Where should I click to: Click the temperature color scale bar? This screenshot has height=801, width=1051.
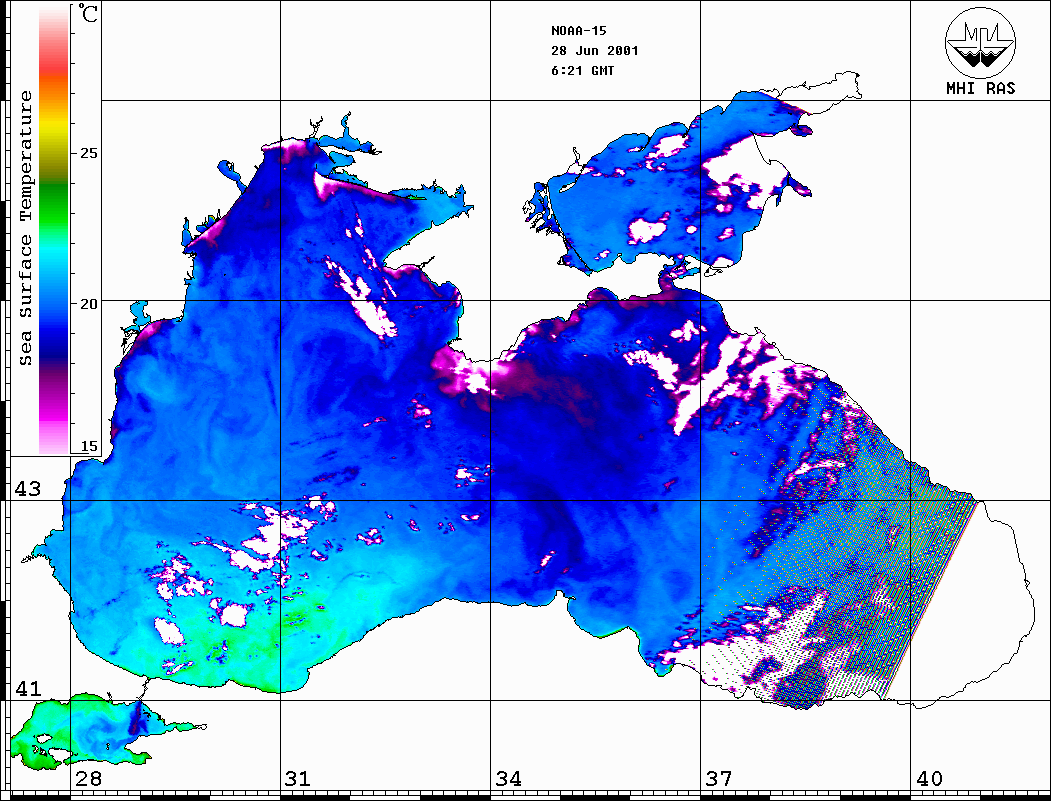(54, 231)
